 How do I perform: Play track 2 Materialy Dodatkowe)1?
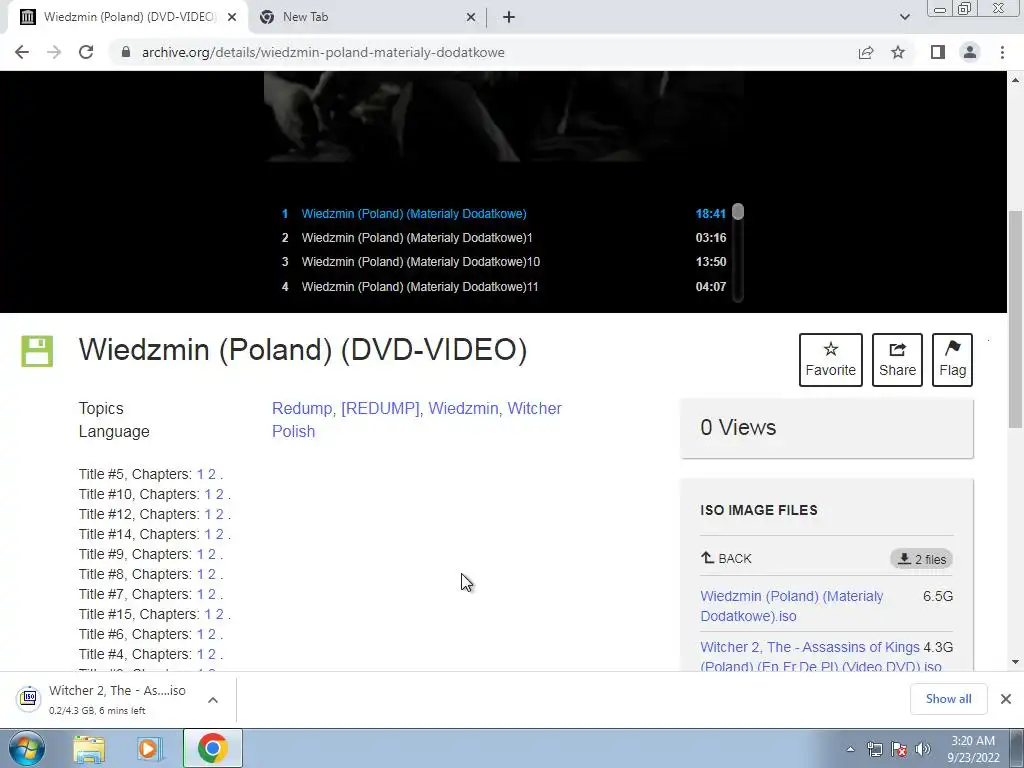504,238
